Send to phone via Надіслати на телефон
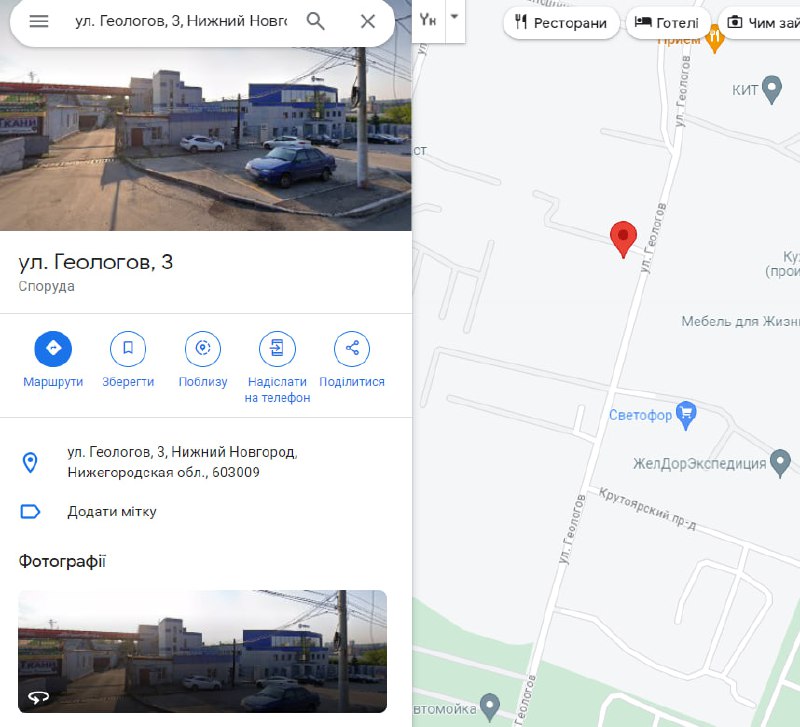The height and width of the screenshot is (727, 800). [278, 349]
